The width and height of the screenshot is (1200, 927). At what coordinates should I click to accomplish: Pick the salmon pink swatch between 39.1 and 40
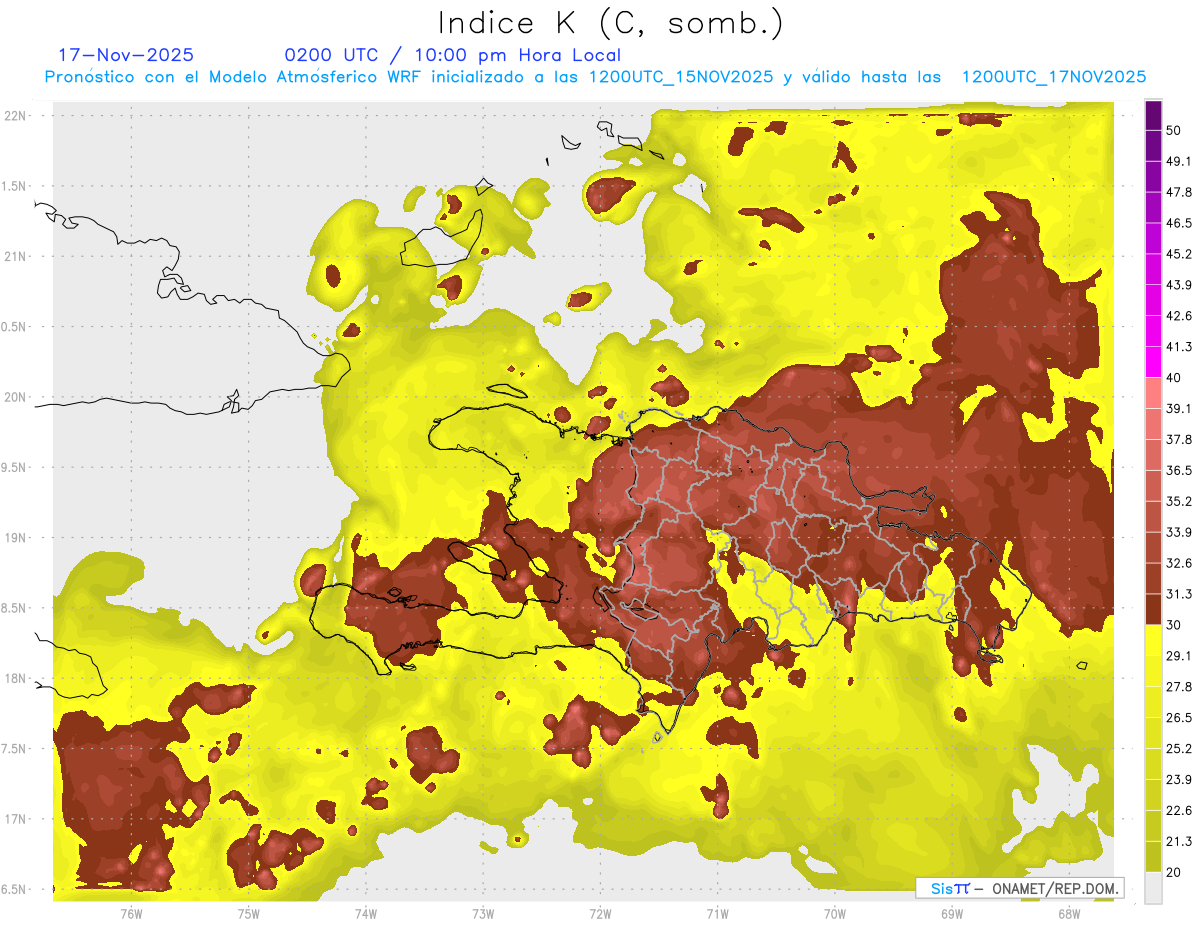1153,393
